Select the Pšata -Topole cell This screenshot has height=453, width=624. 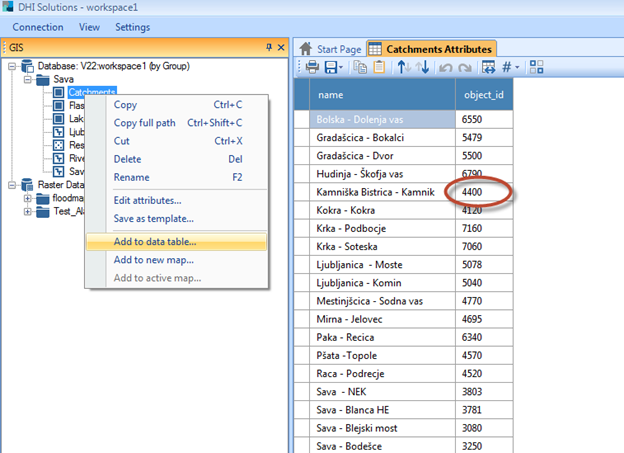382,355
